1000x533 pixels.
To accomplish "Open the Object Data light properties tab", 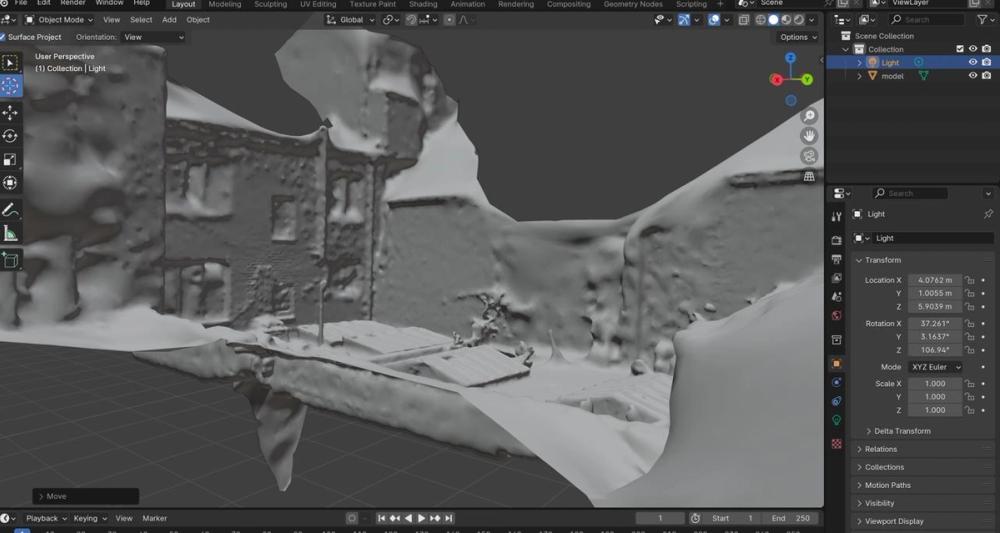I will pyautogui.click(x=836, y=420).
